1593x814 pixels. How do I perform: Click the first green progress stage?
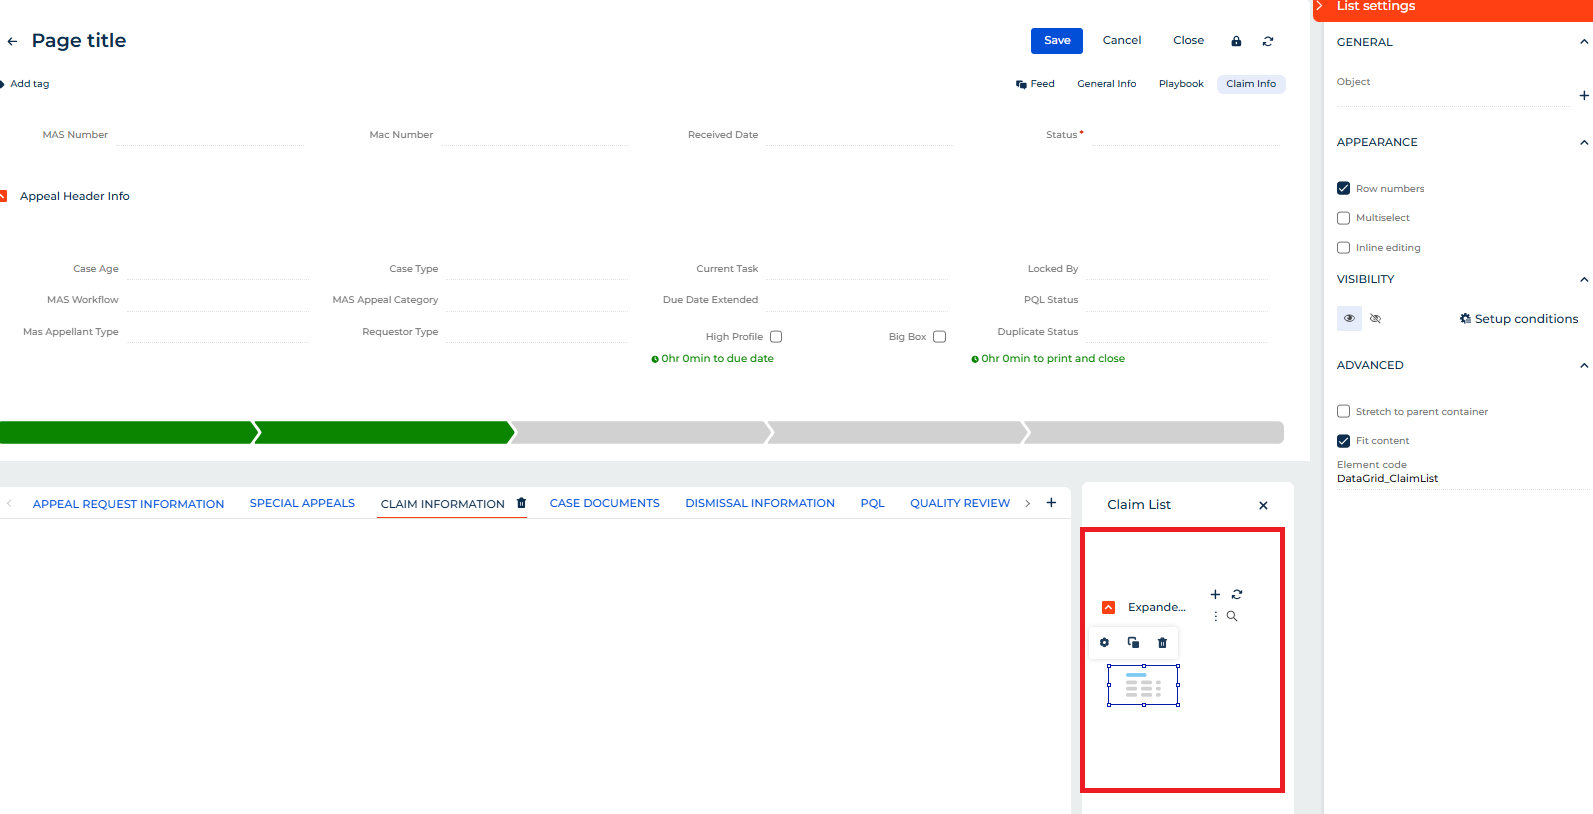128,432
